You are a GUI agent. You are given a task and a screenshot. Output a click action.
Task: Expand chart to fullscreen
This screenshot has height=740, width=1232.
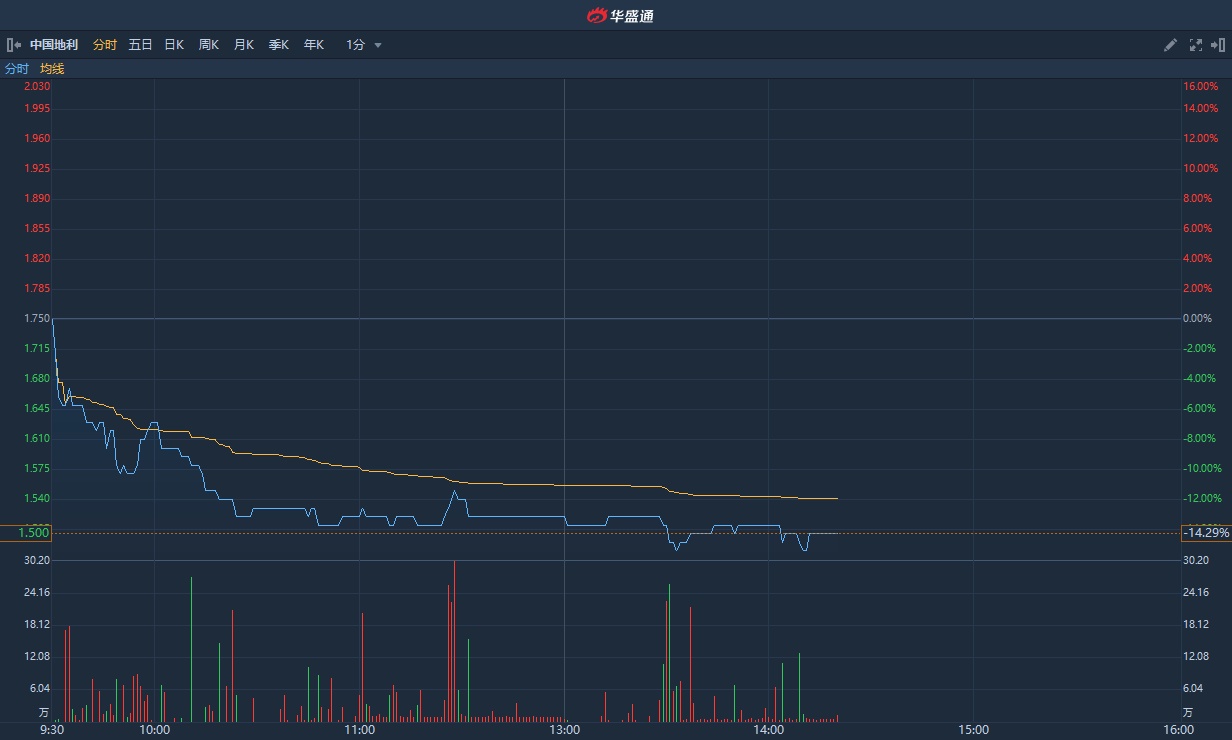click(x=1195, y=45)
